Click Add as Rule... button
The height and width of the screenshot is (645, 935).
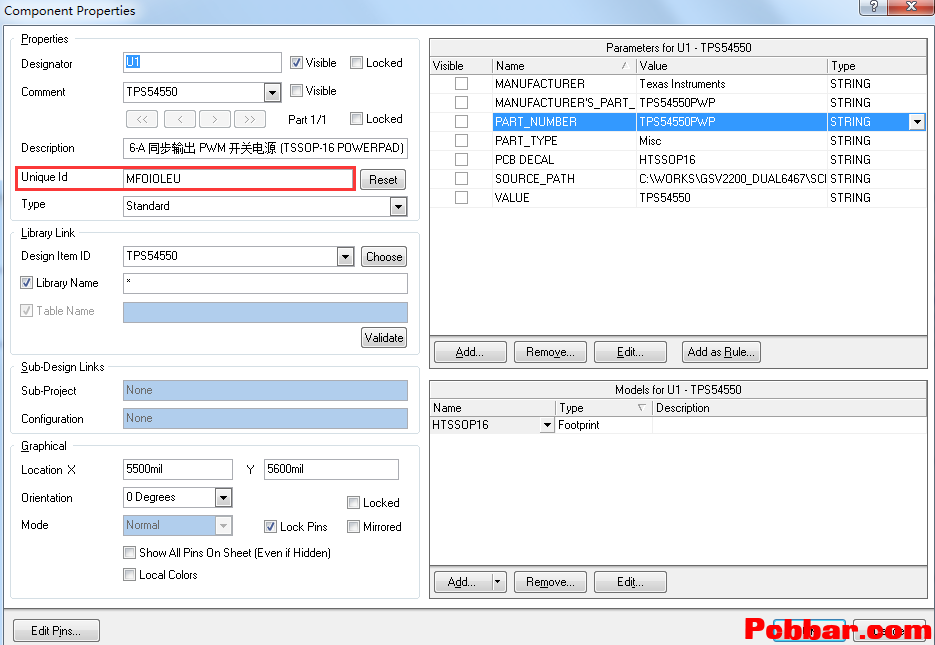pyautogui.click(x=721, y=352)
